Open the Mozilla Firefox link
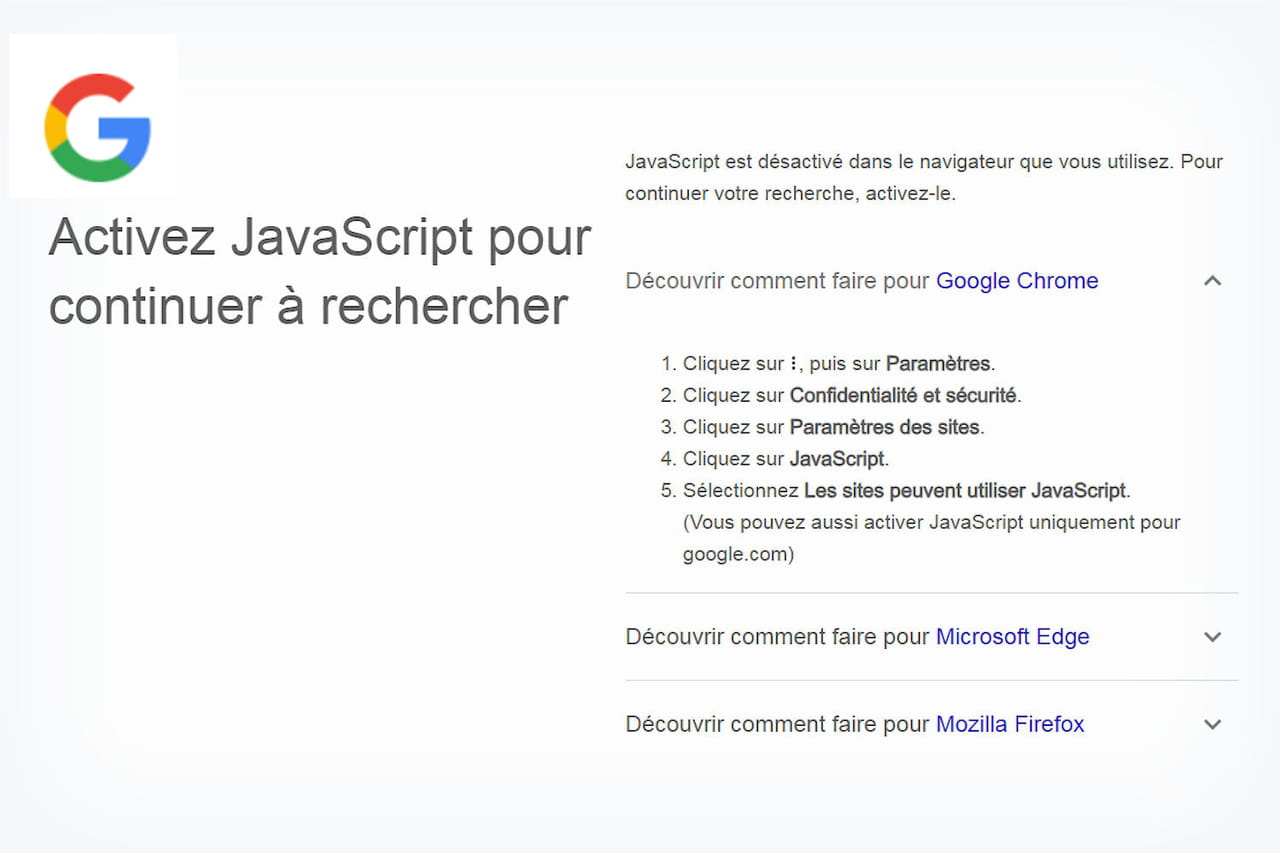1280x853 pixels. coord(1010,724)
